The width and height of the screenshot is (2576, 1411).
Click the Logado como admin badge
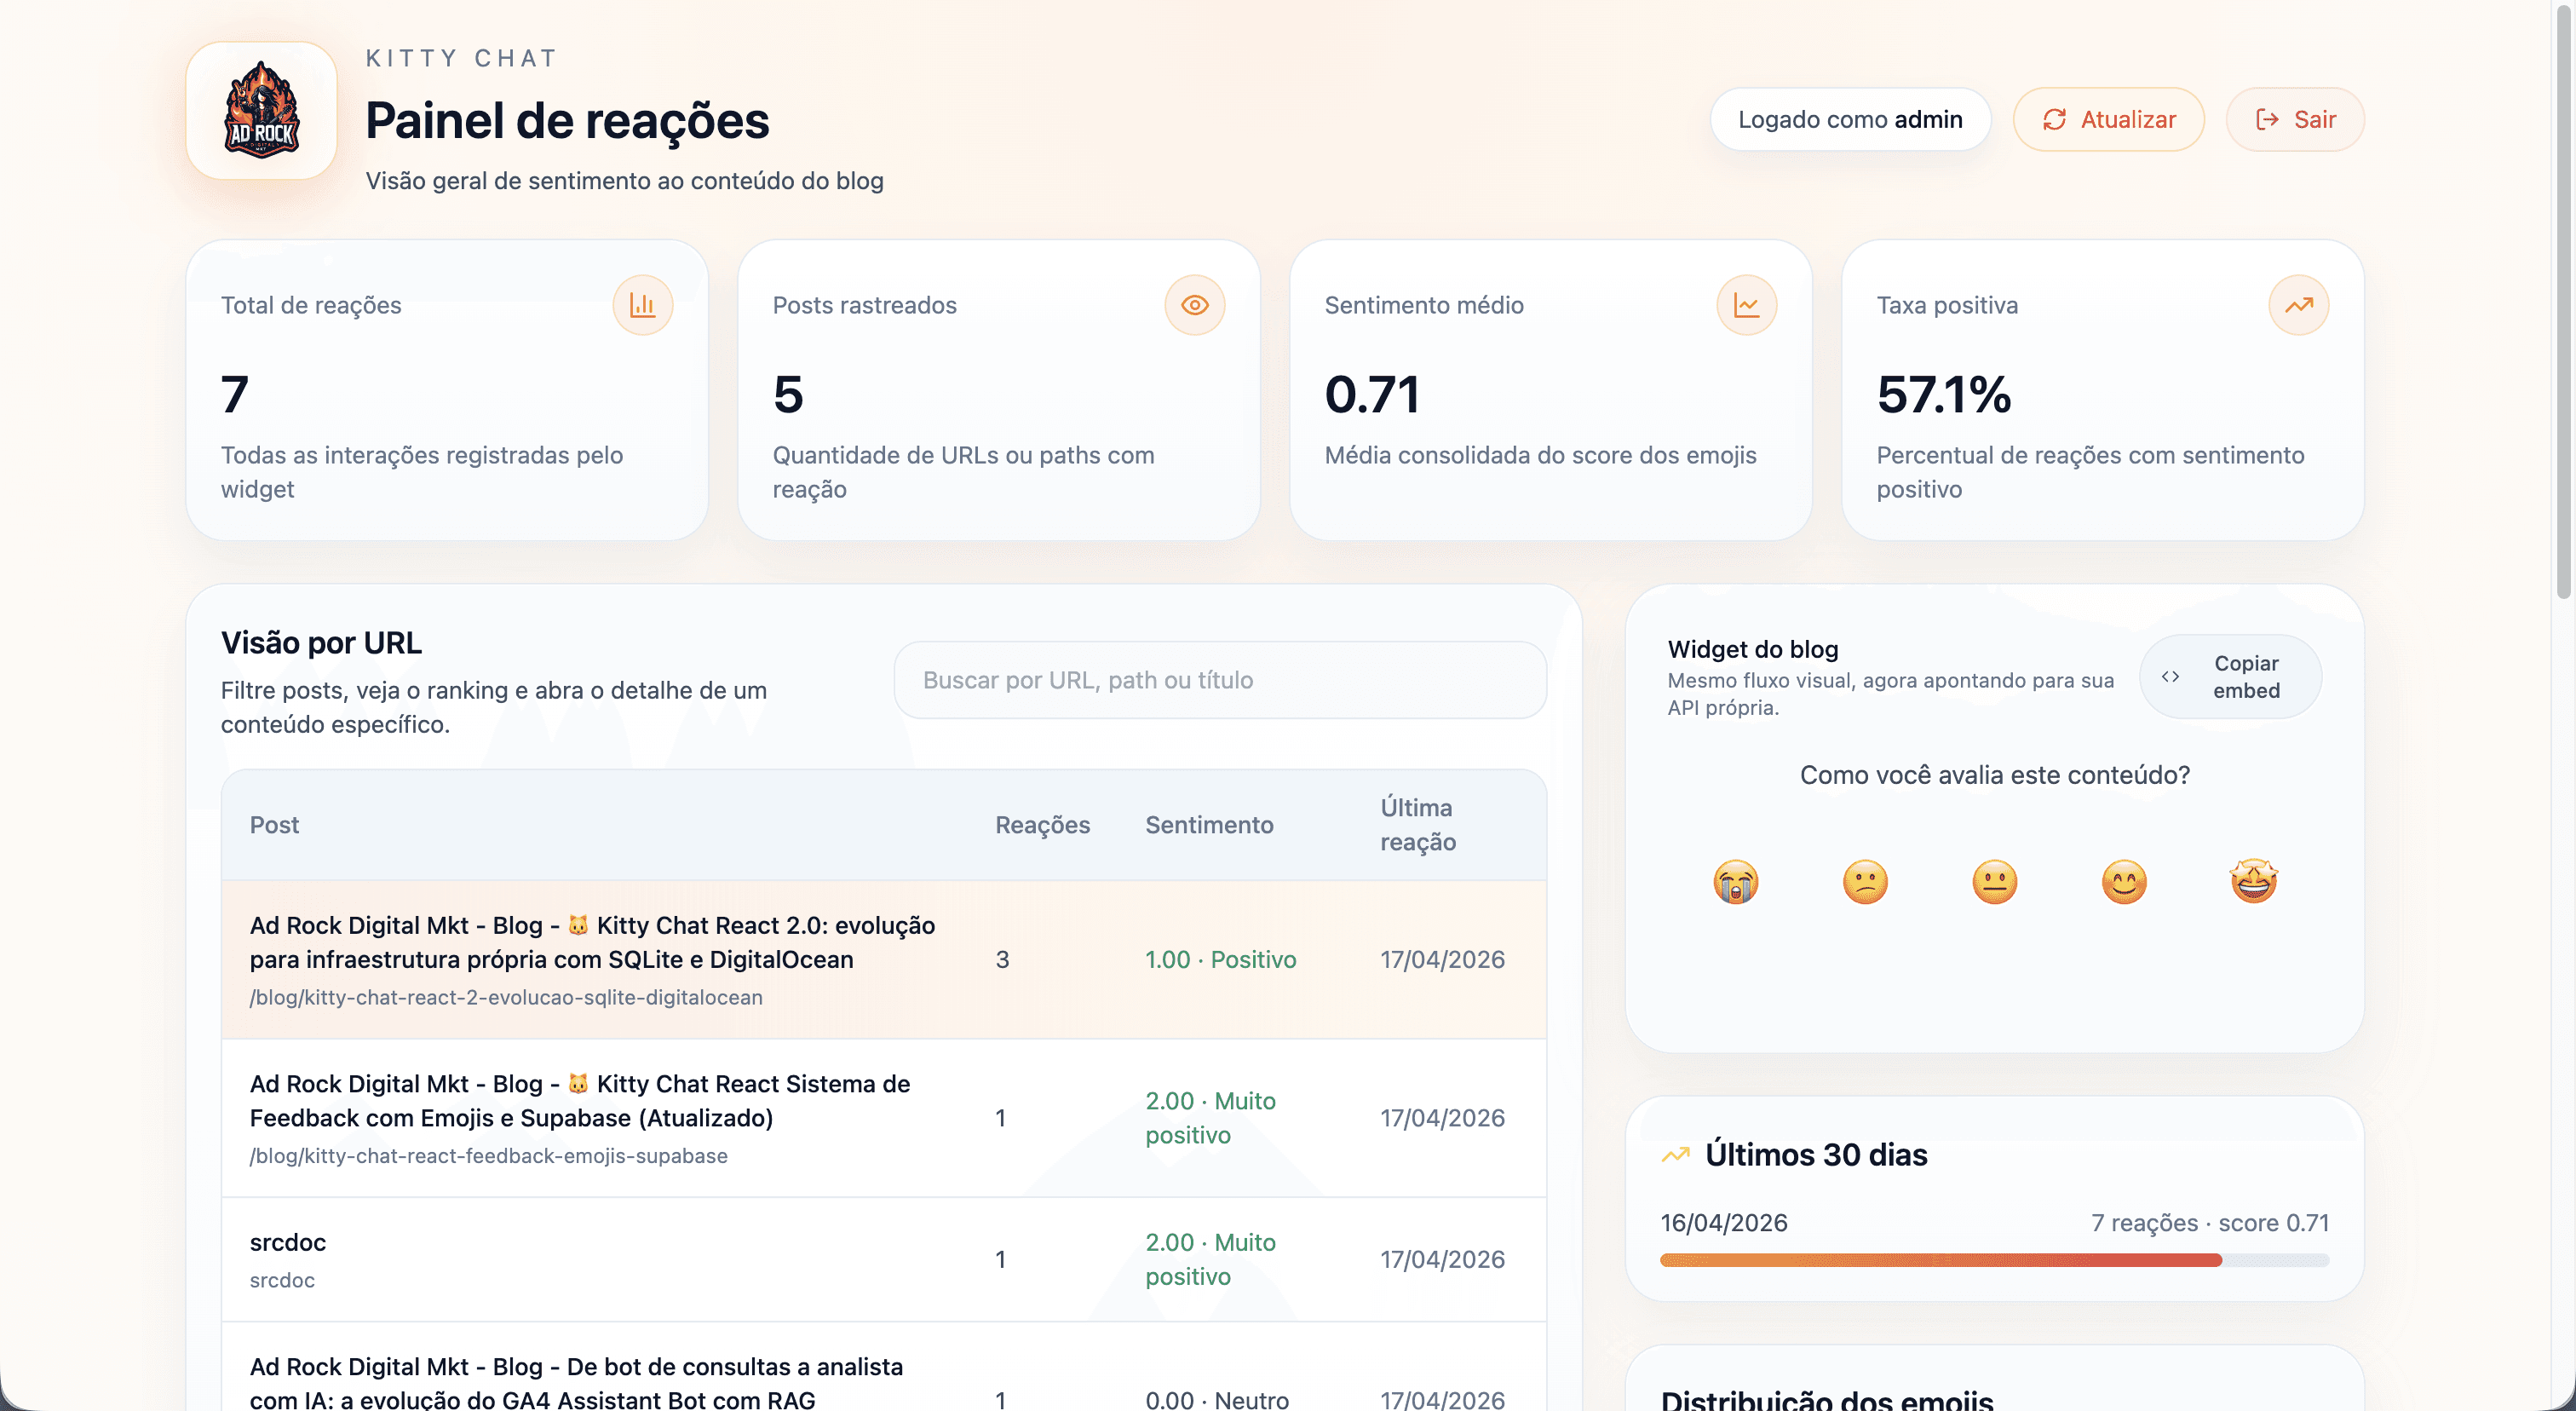(1850, 120)
